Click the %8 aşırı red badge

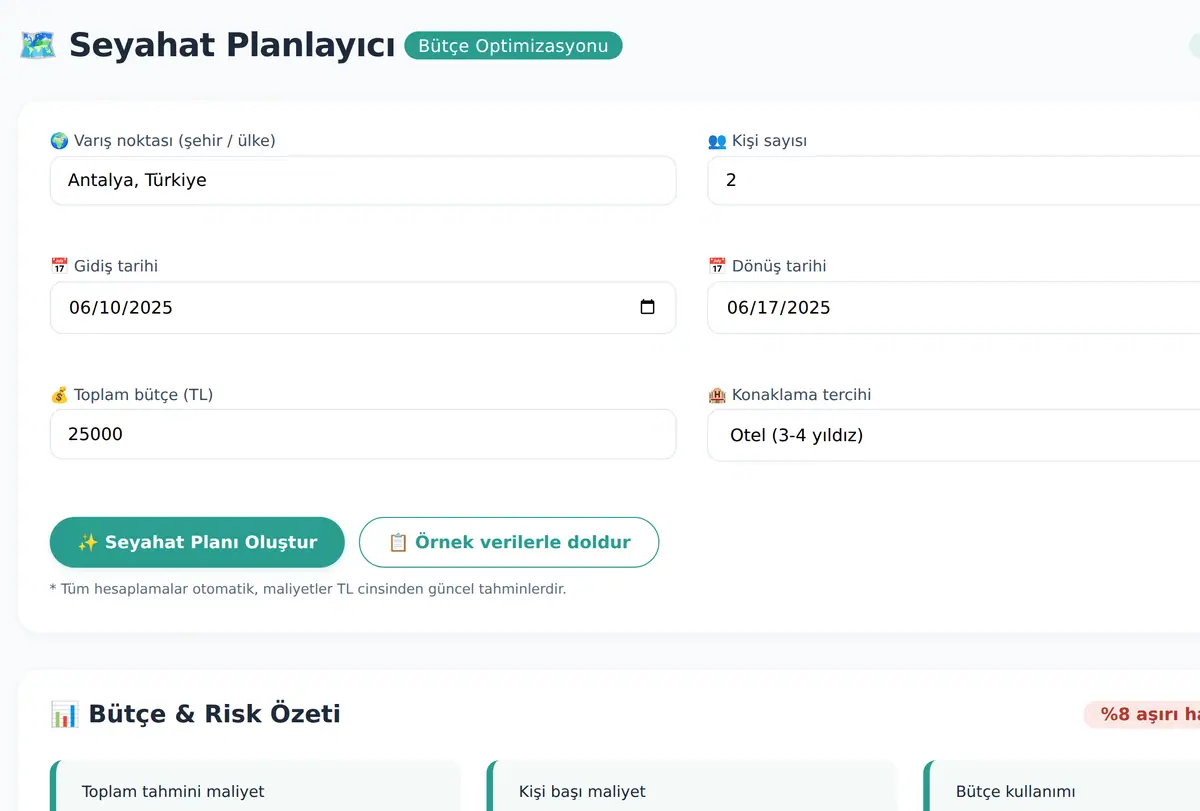click(x=1142, y=714)
